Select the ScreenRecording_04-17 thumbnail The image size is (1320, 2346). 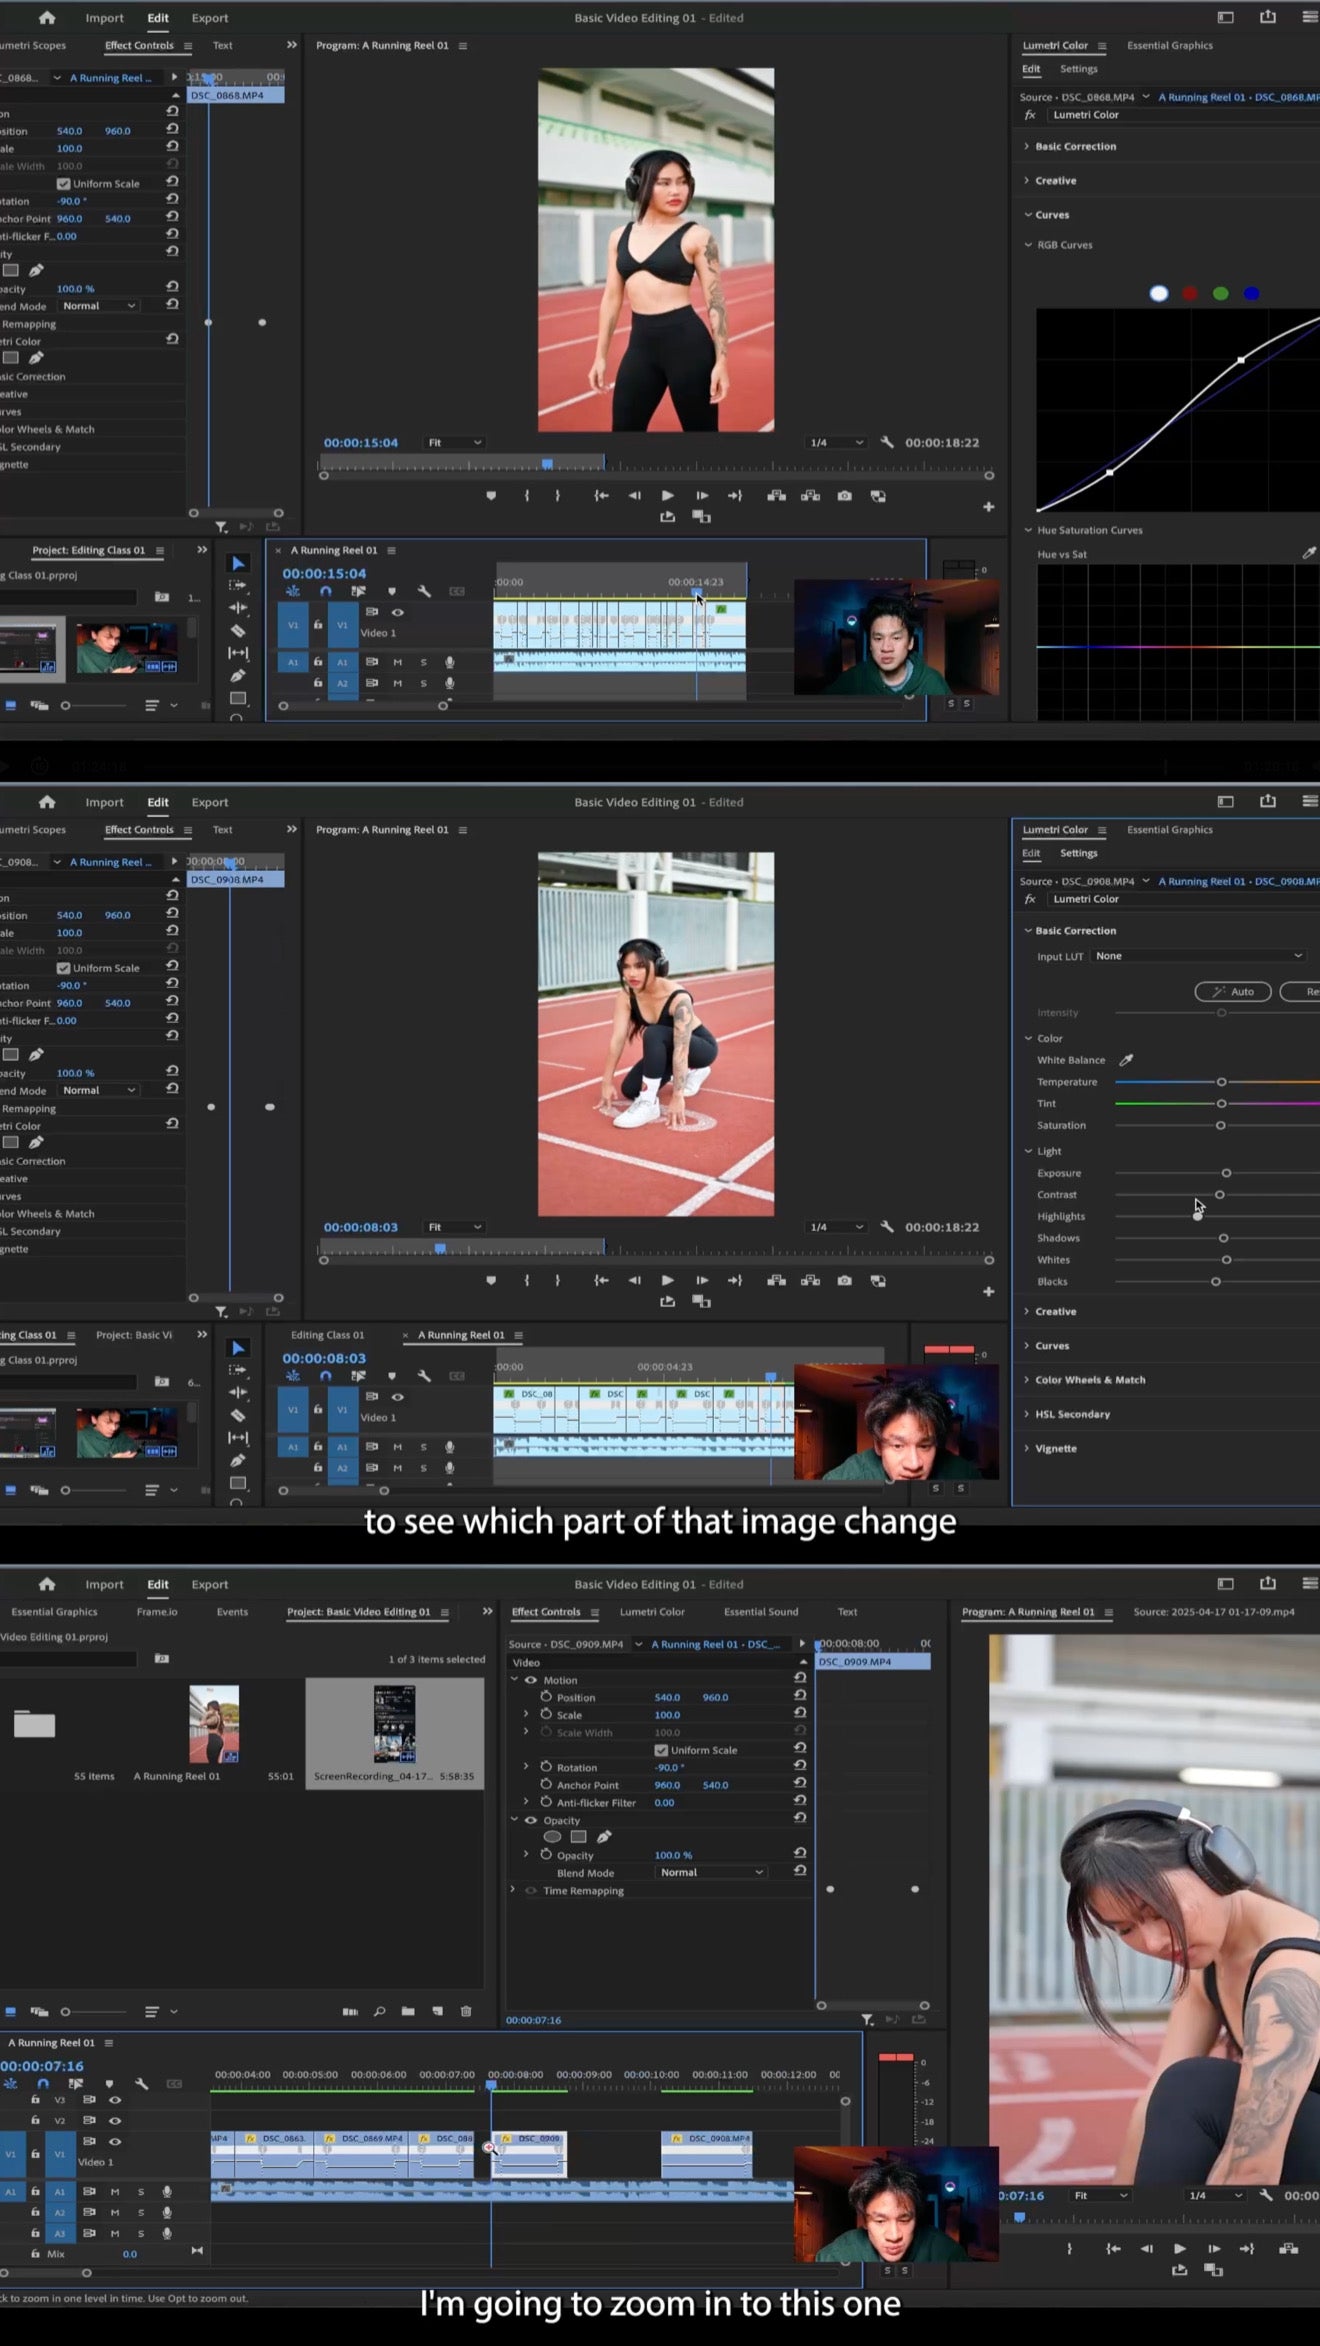tap(394, 1725)
